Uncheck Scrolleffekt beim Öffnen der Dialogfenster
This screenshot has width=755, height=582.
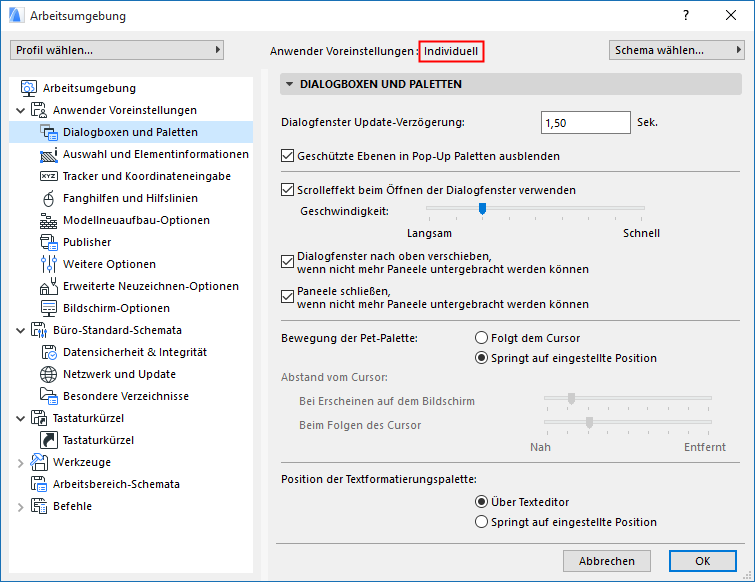289,189
